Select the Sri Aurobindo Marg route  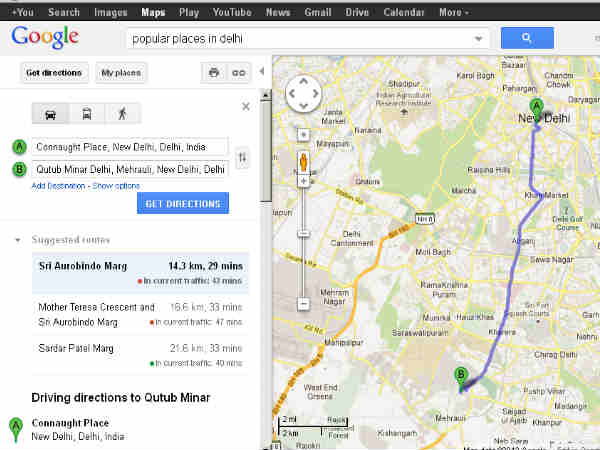tap(140, 273)
